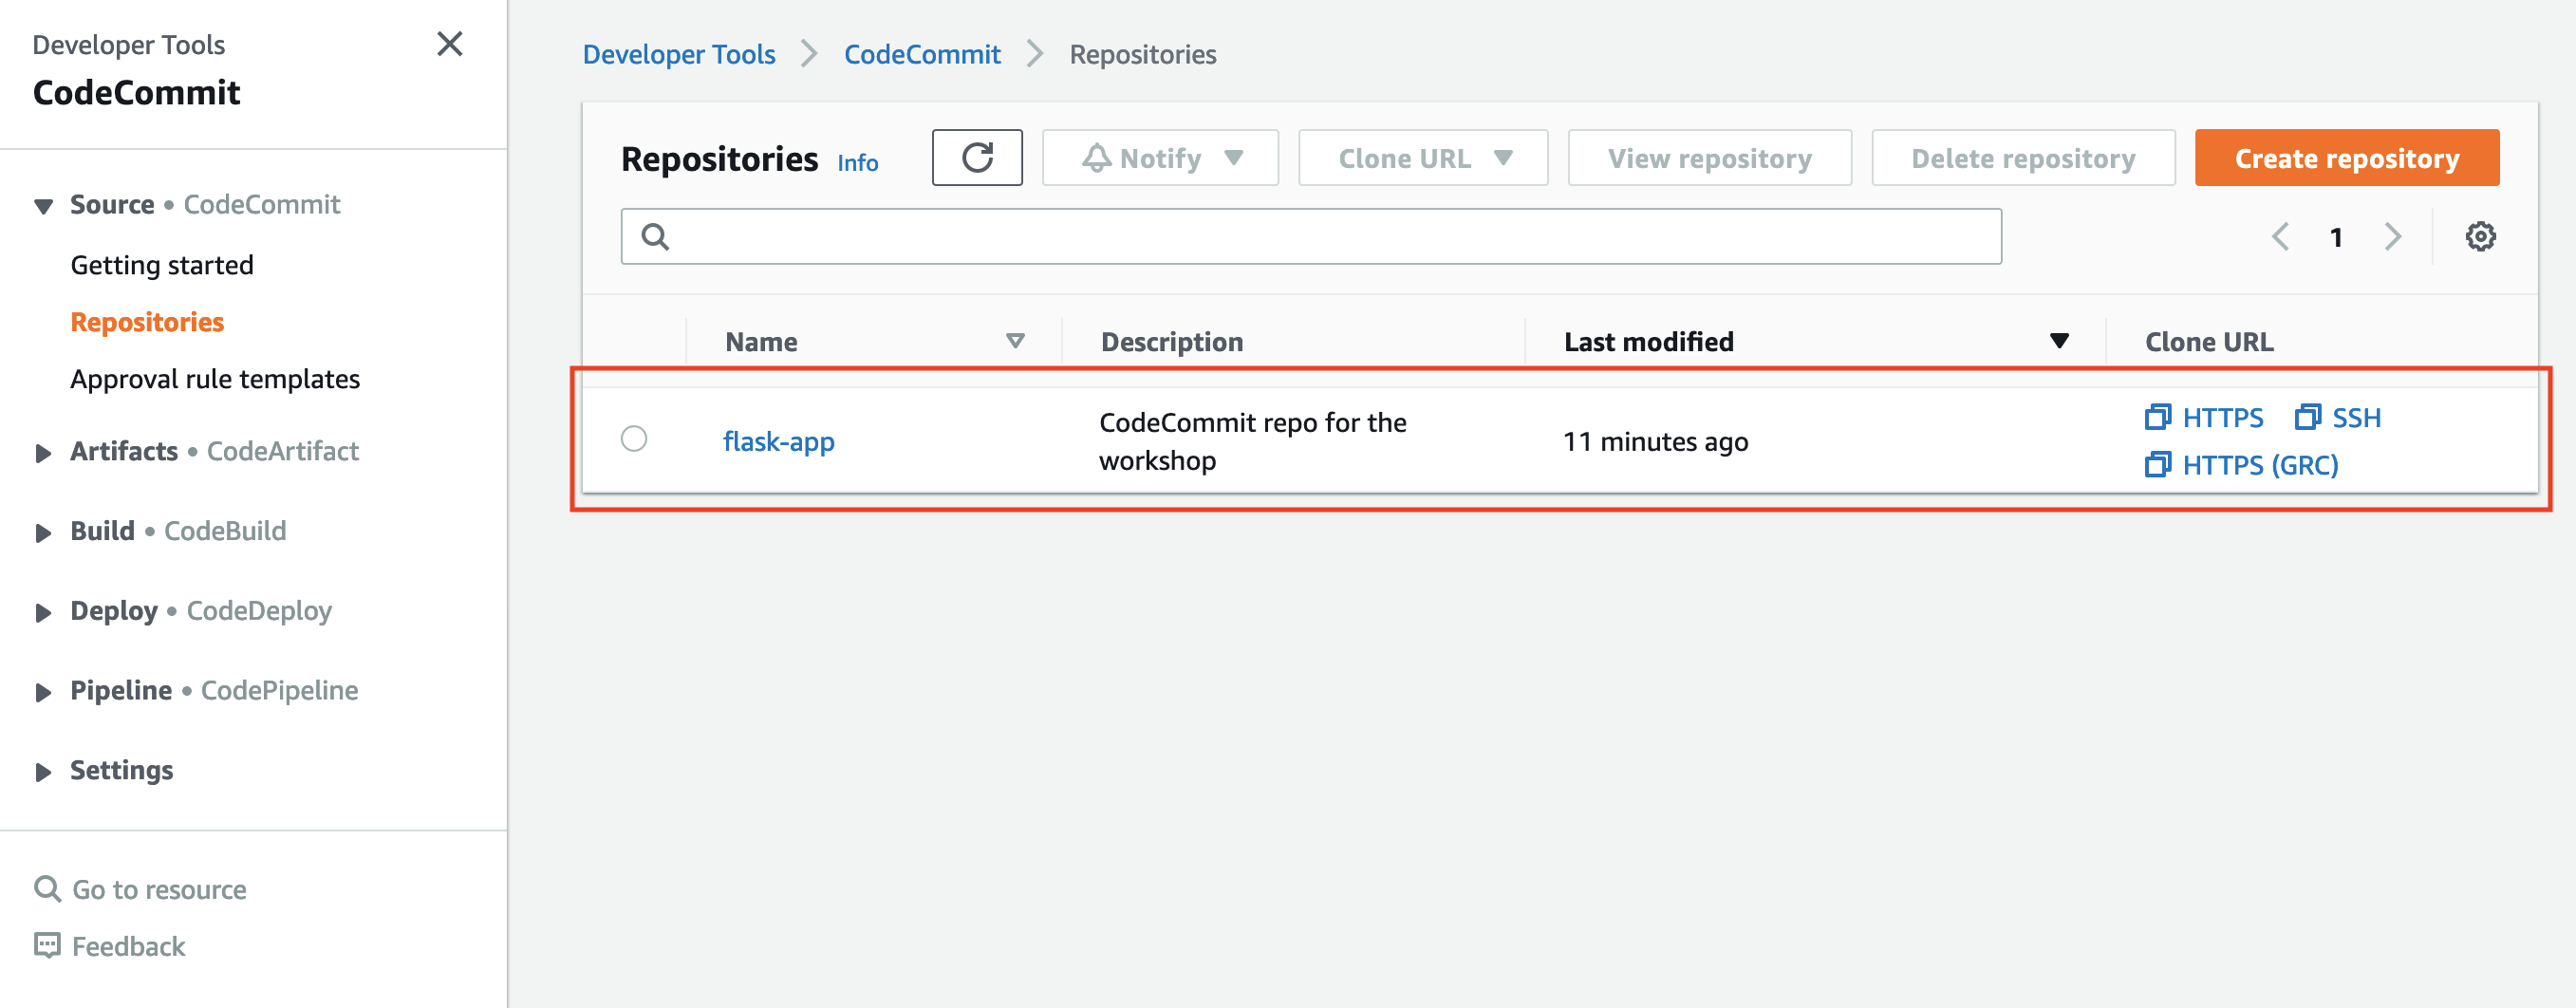Expand the Deploy CodeDeploy section

(x=43, y=613)
